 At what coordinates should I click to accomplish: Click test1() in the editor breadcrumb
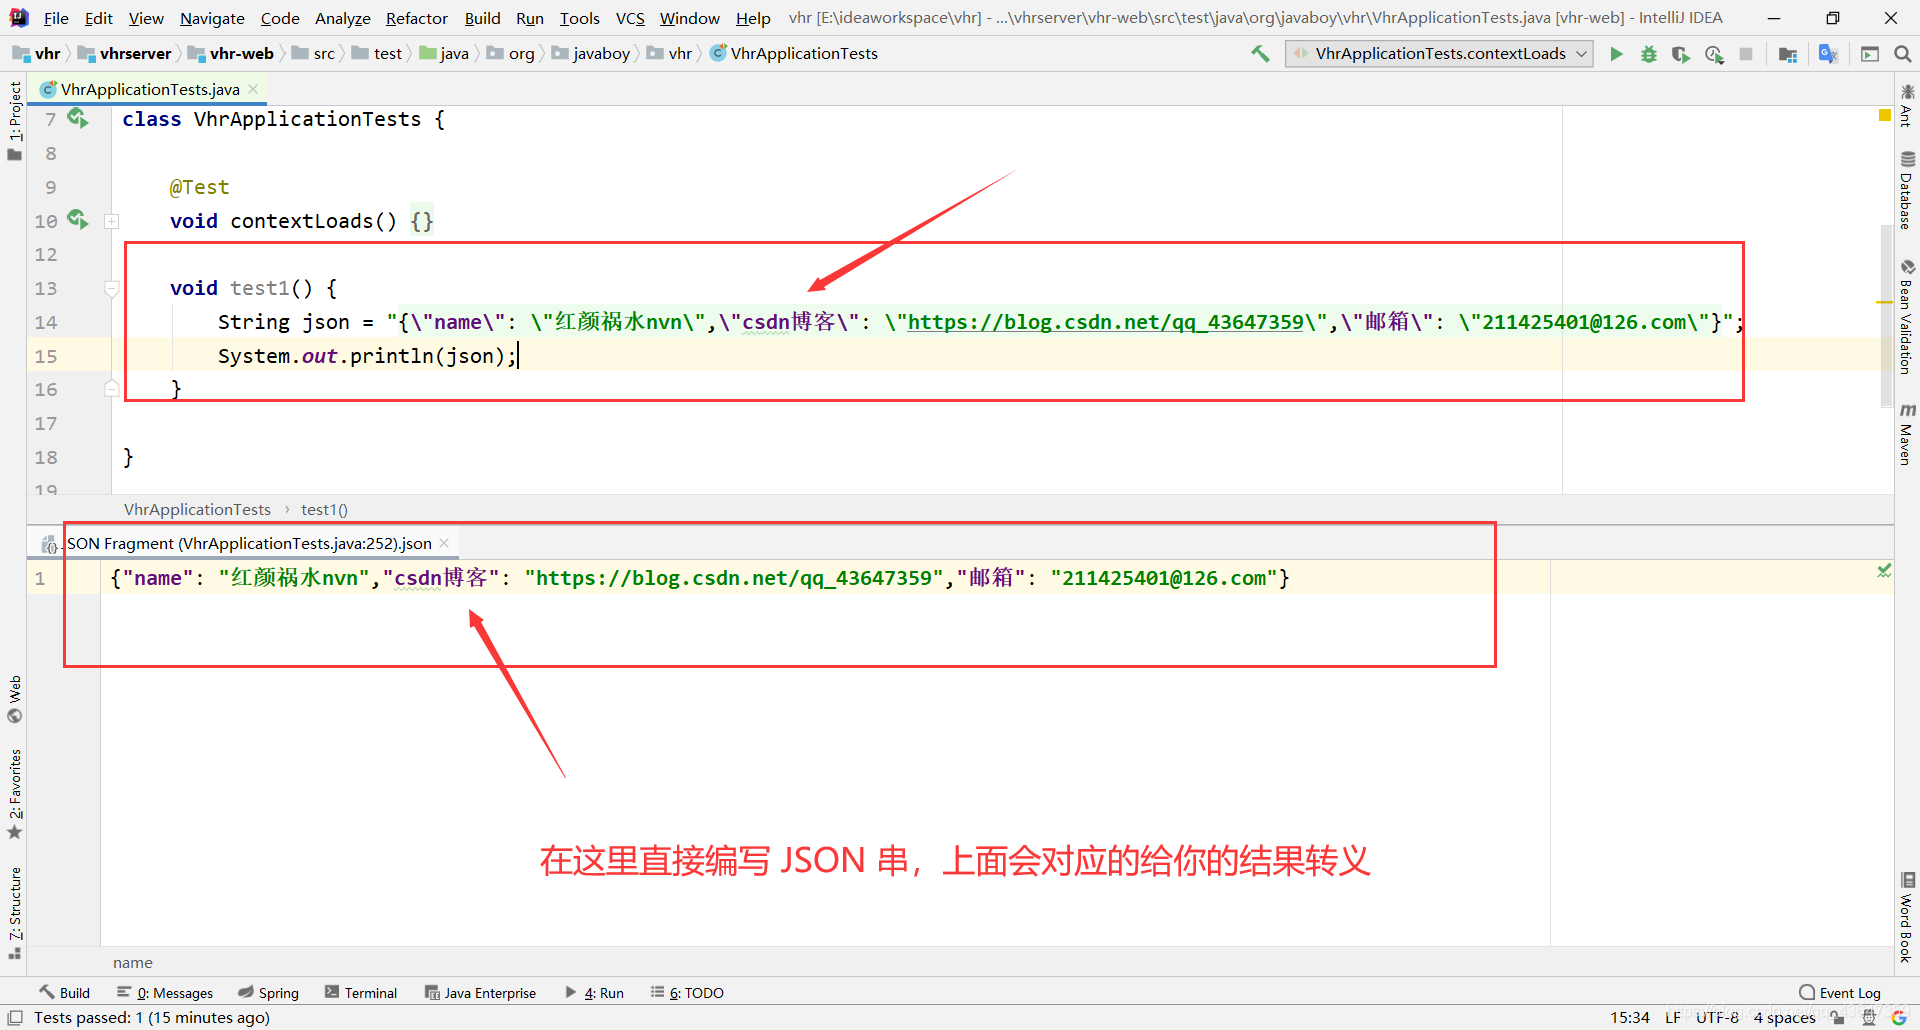[x=324, y=509]
